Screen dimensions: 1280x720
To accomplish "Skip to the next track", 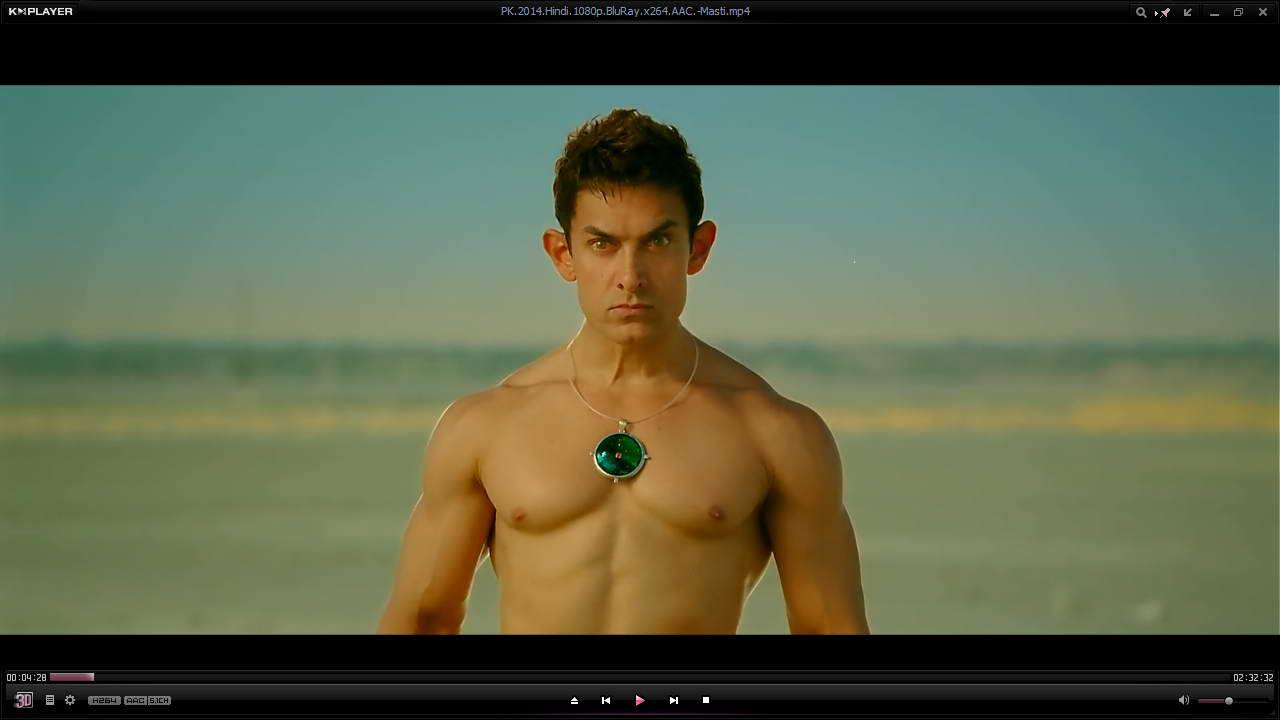I will [674, 700].
